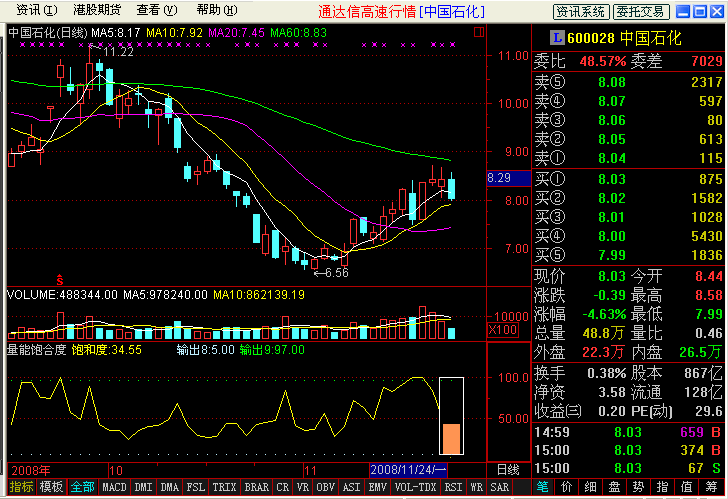728x499 pixels.
Task: Click the 11.22 high price annotation
Action: coord(118,52)
